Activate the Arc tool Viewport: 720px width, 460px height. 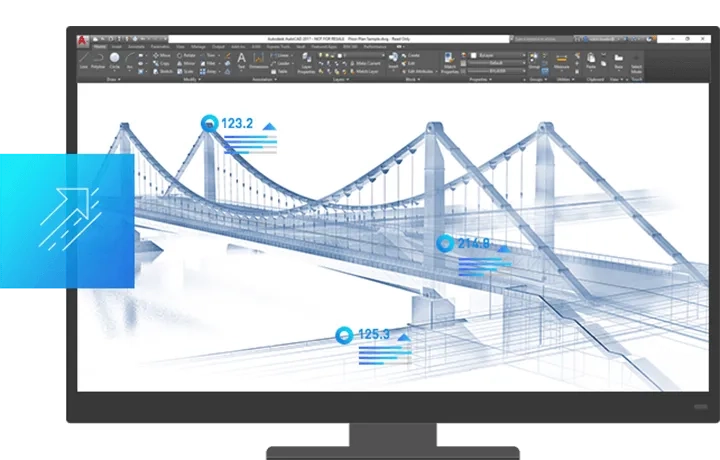click(x=131, y=60)
